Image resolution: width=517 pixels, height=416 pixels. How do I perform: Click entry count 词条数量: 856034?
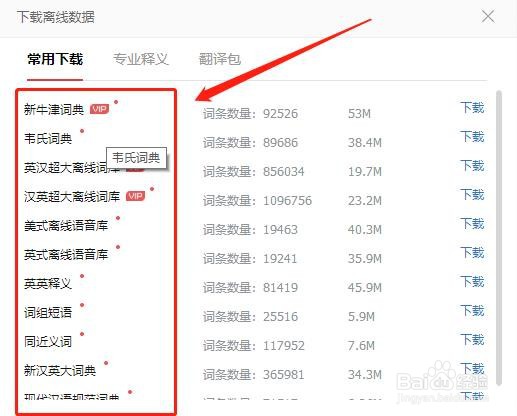click(254, 172)
